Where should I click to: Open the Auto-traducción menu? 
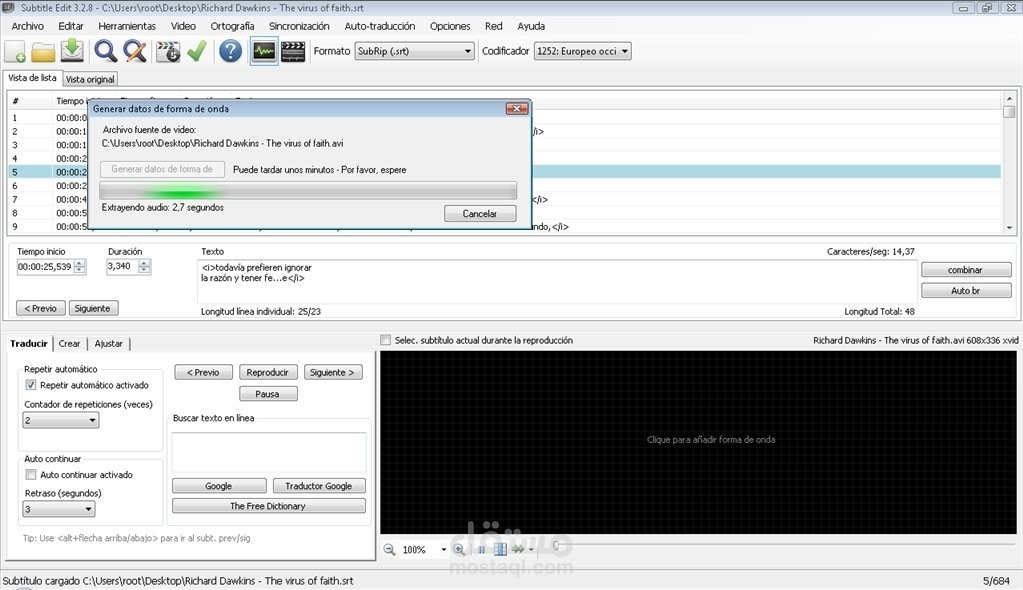click(380, 26)
